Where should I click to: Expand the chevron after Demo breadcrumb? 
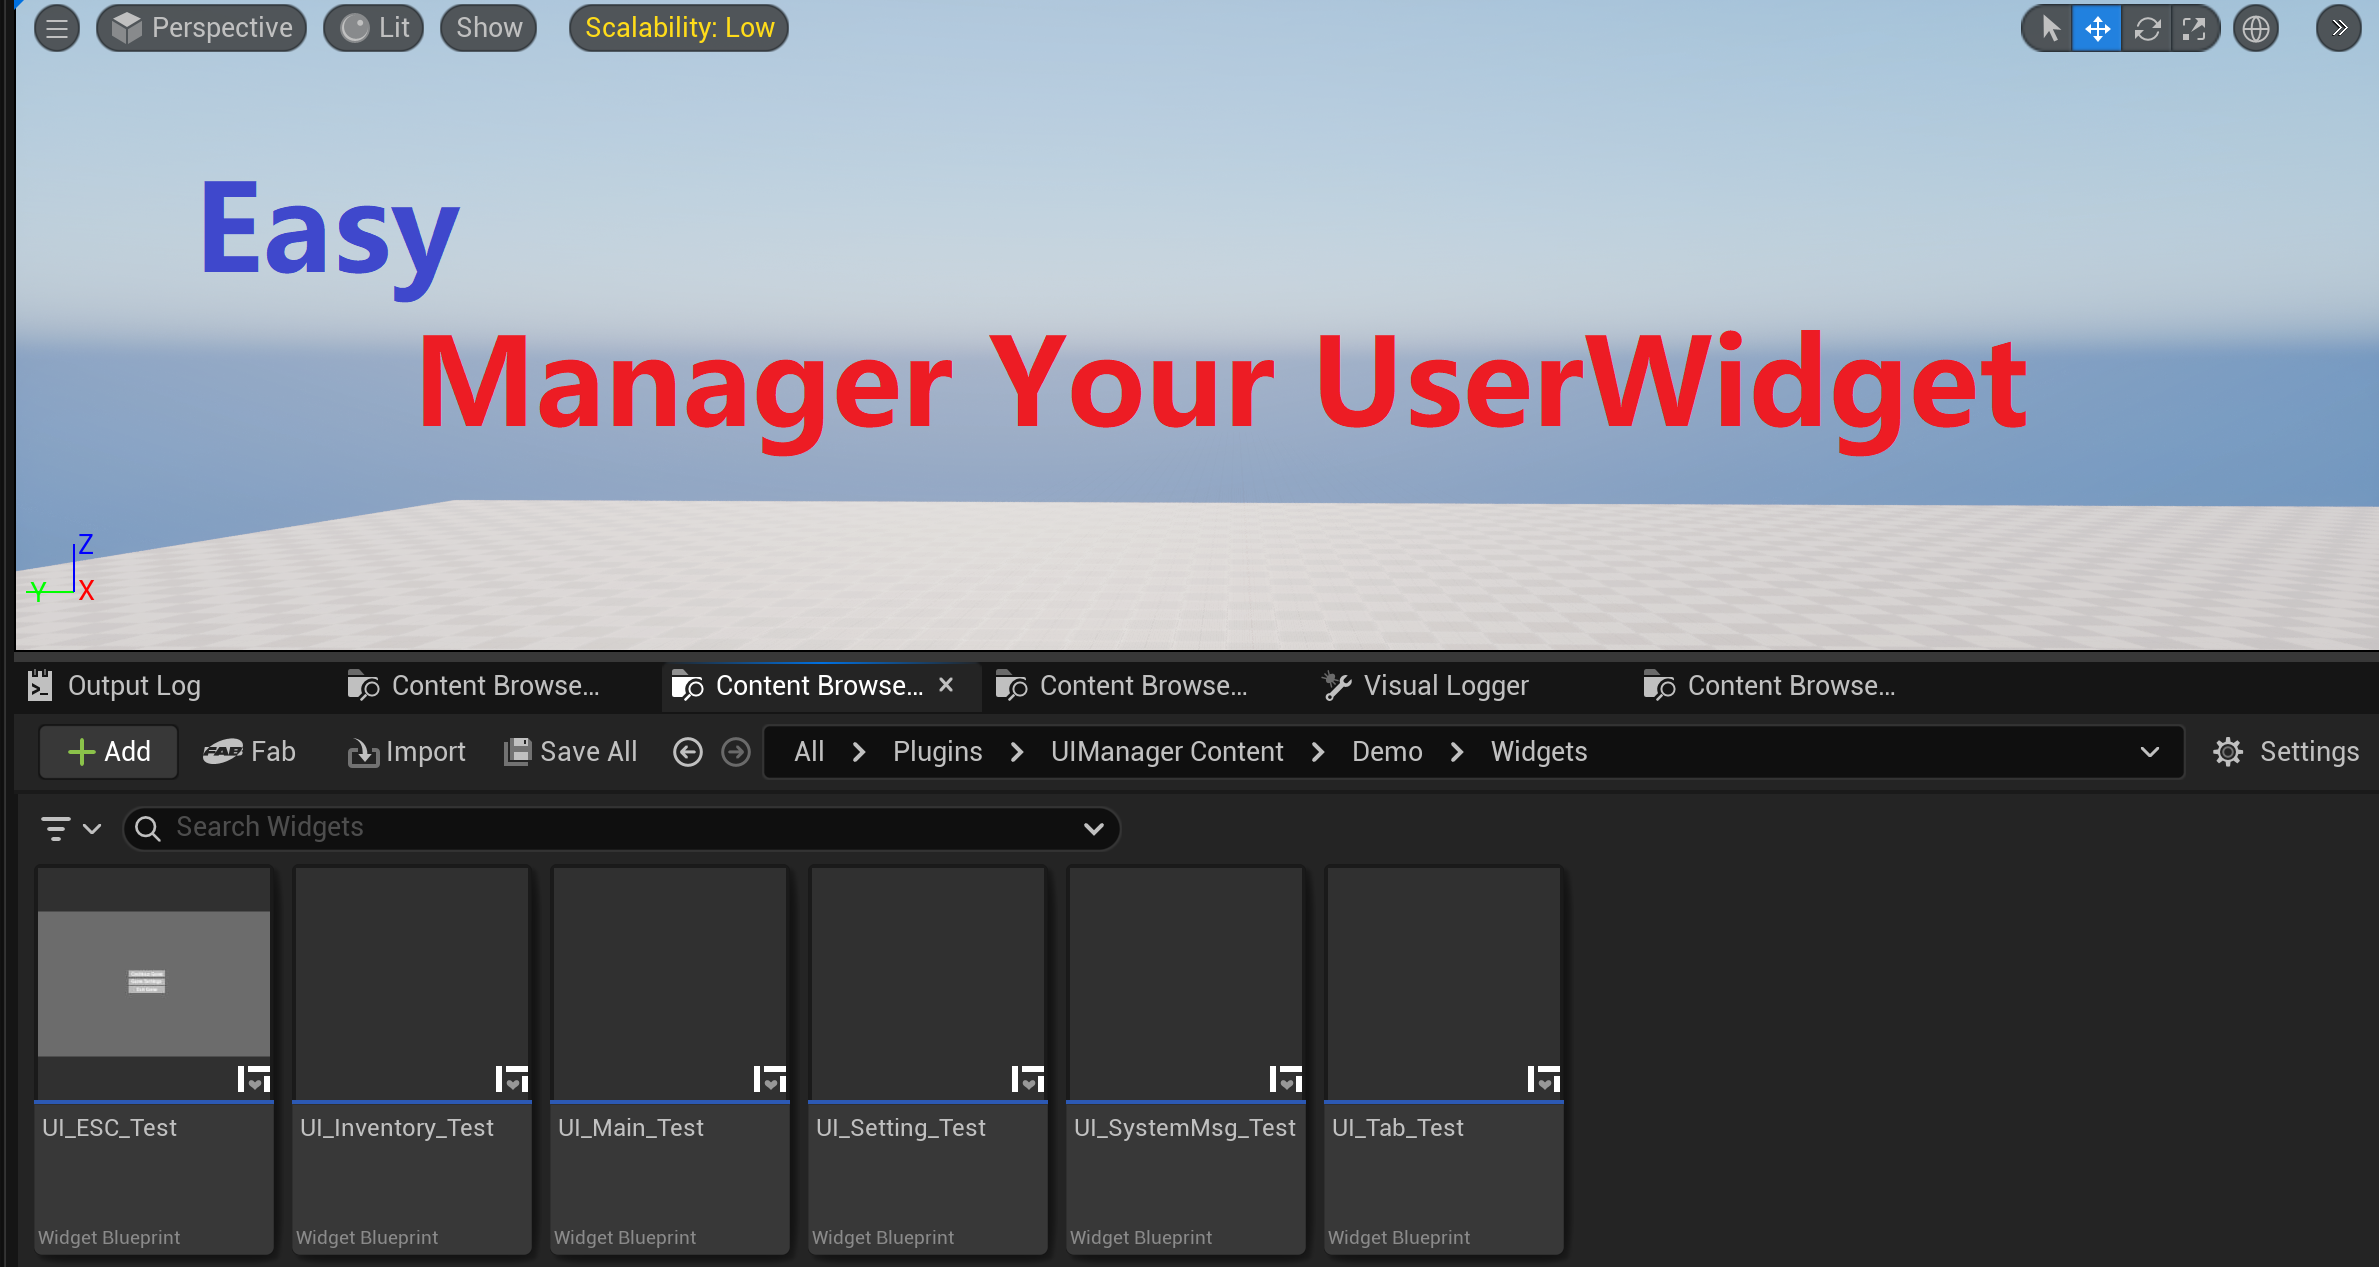click(1457, 752)
